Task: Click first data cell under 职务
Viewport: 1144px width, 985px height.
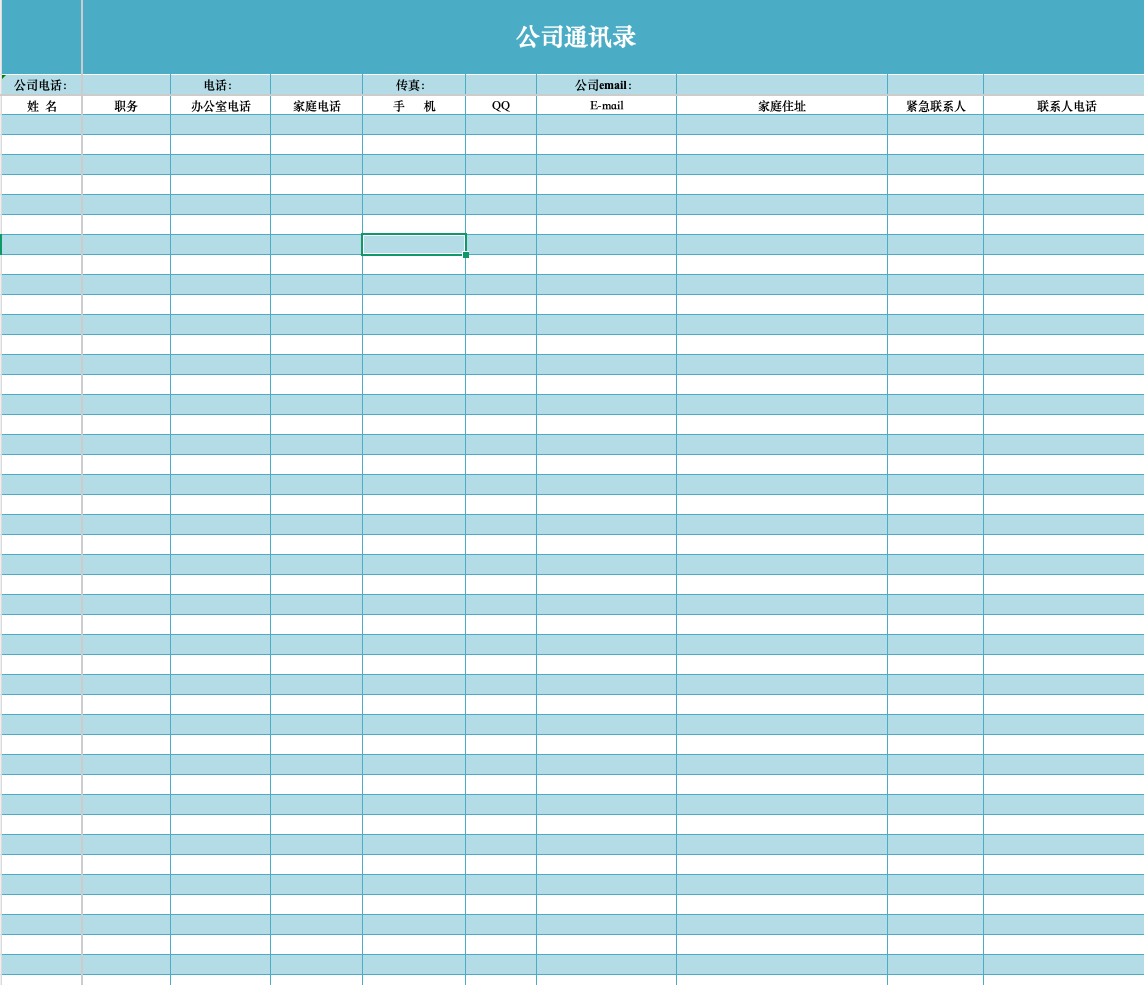Action: click(x=126, y=125)
